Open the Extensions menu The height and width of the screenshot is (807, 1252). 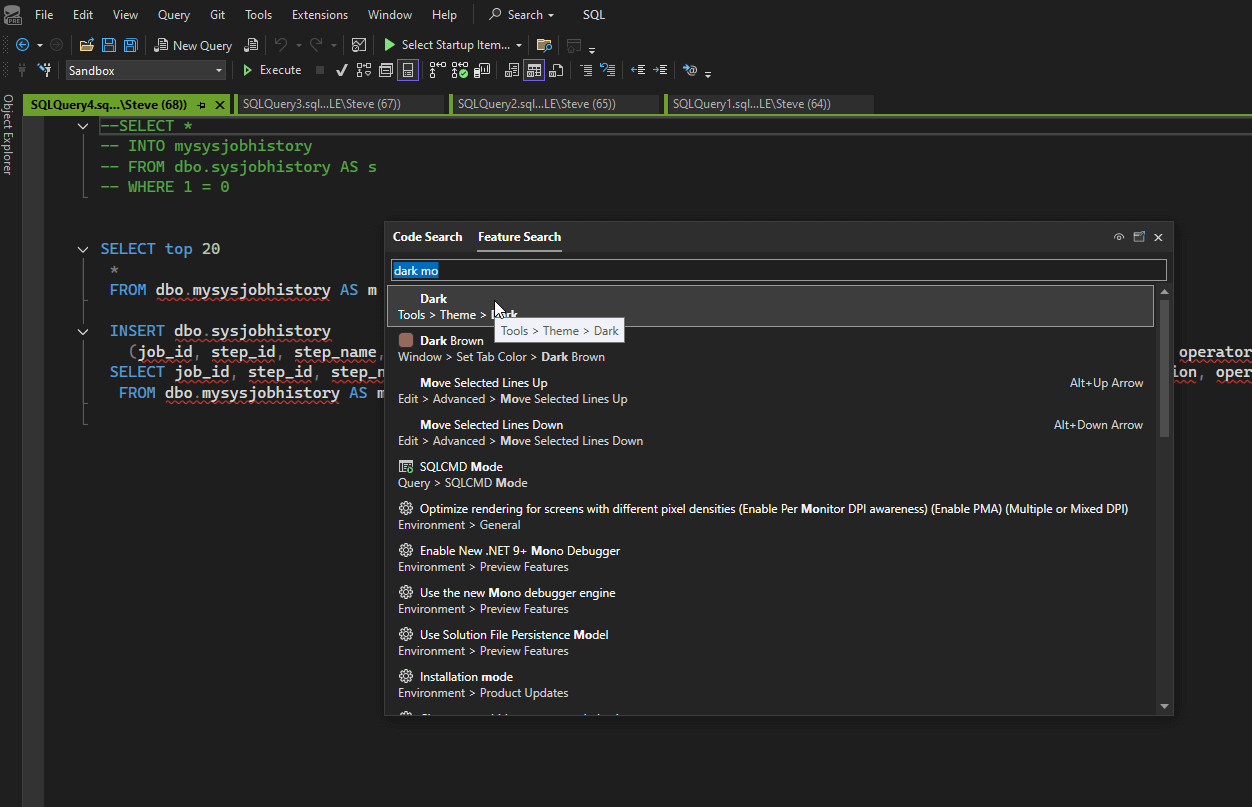pos(320,15)
